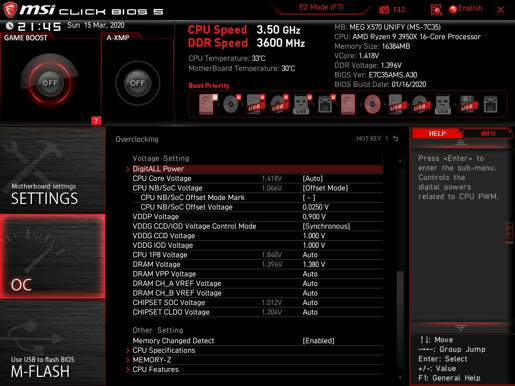
Task: Click the MSI dragon shield logo
Action: tap(10, 10)
